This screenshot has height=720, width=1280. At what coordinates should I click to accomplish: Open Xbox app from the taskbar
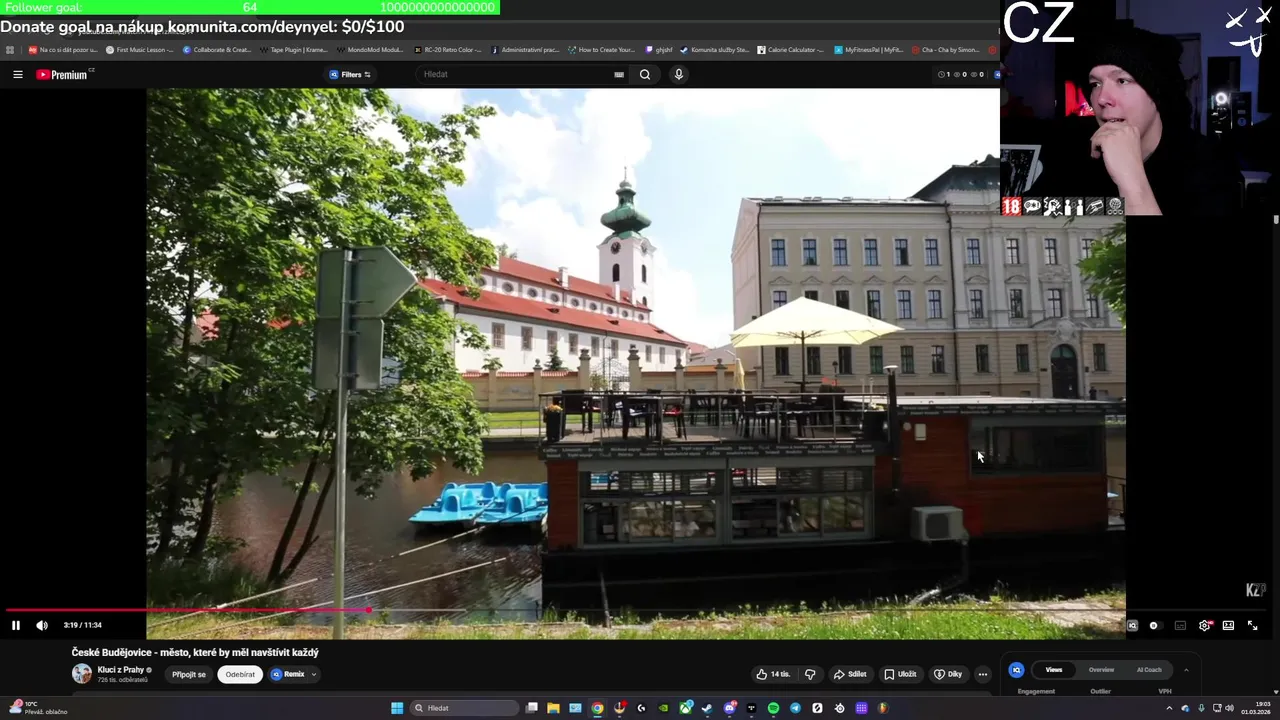click(x=685, y=708)
